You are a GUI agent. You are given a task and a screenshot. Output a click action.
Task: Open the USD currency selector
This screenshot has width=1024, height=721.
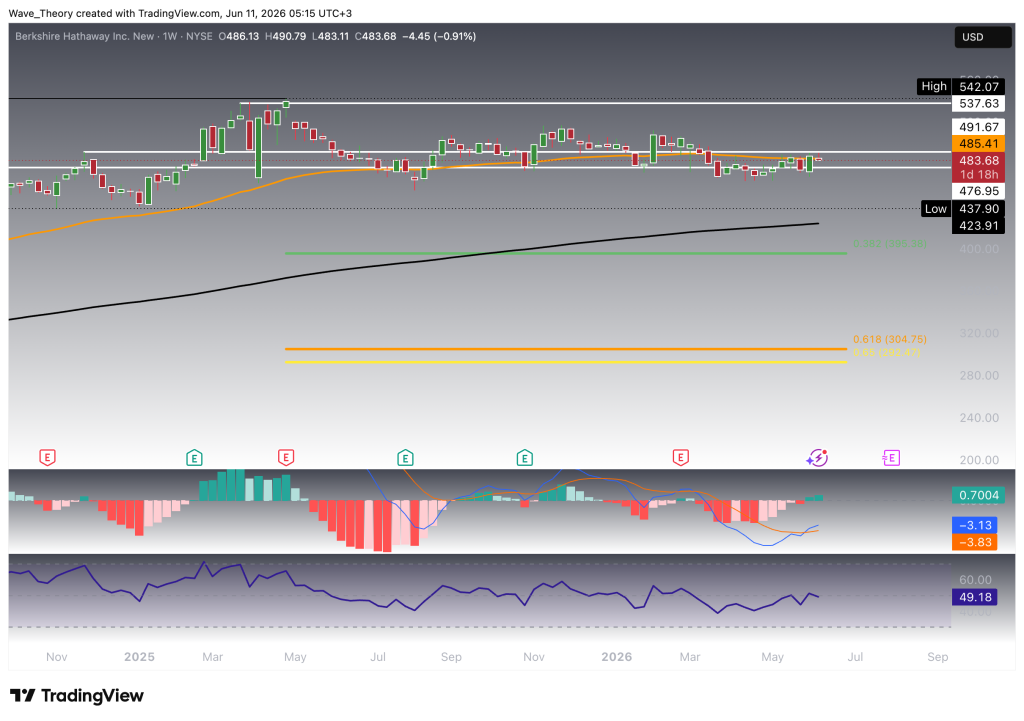pyautogui.click(x=983, y=37)
